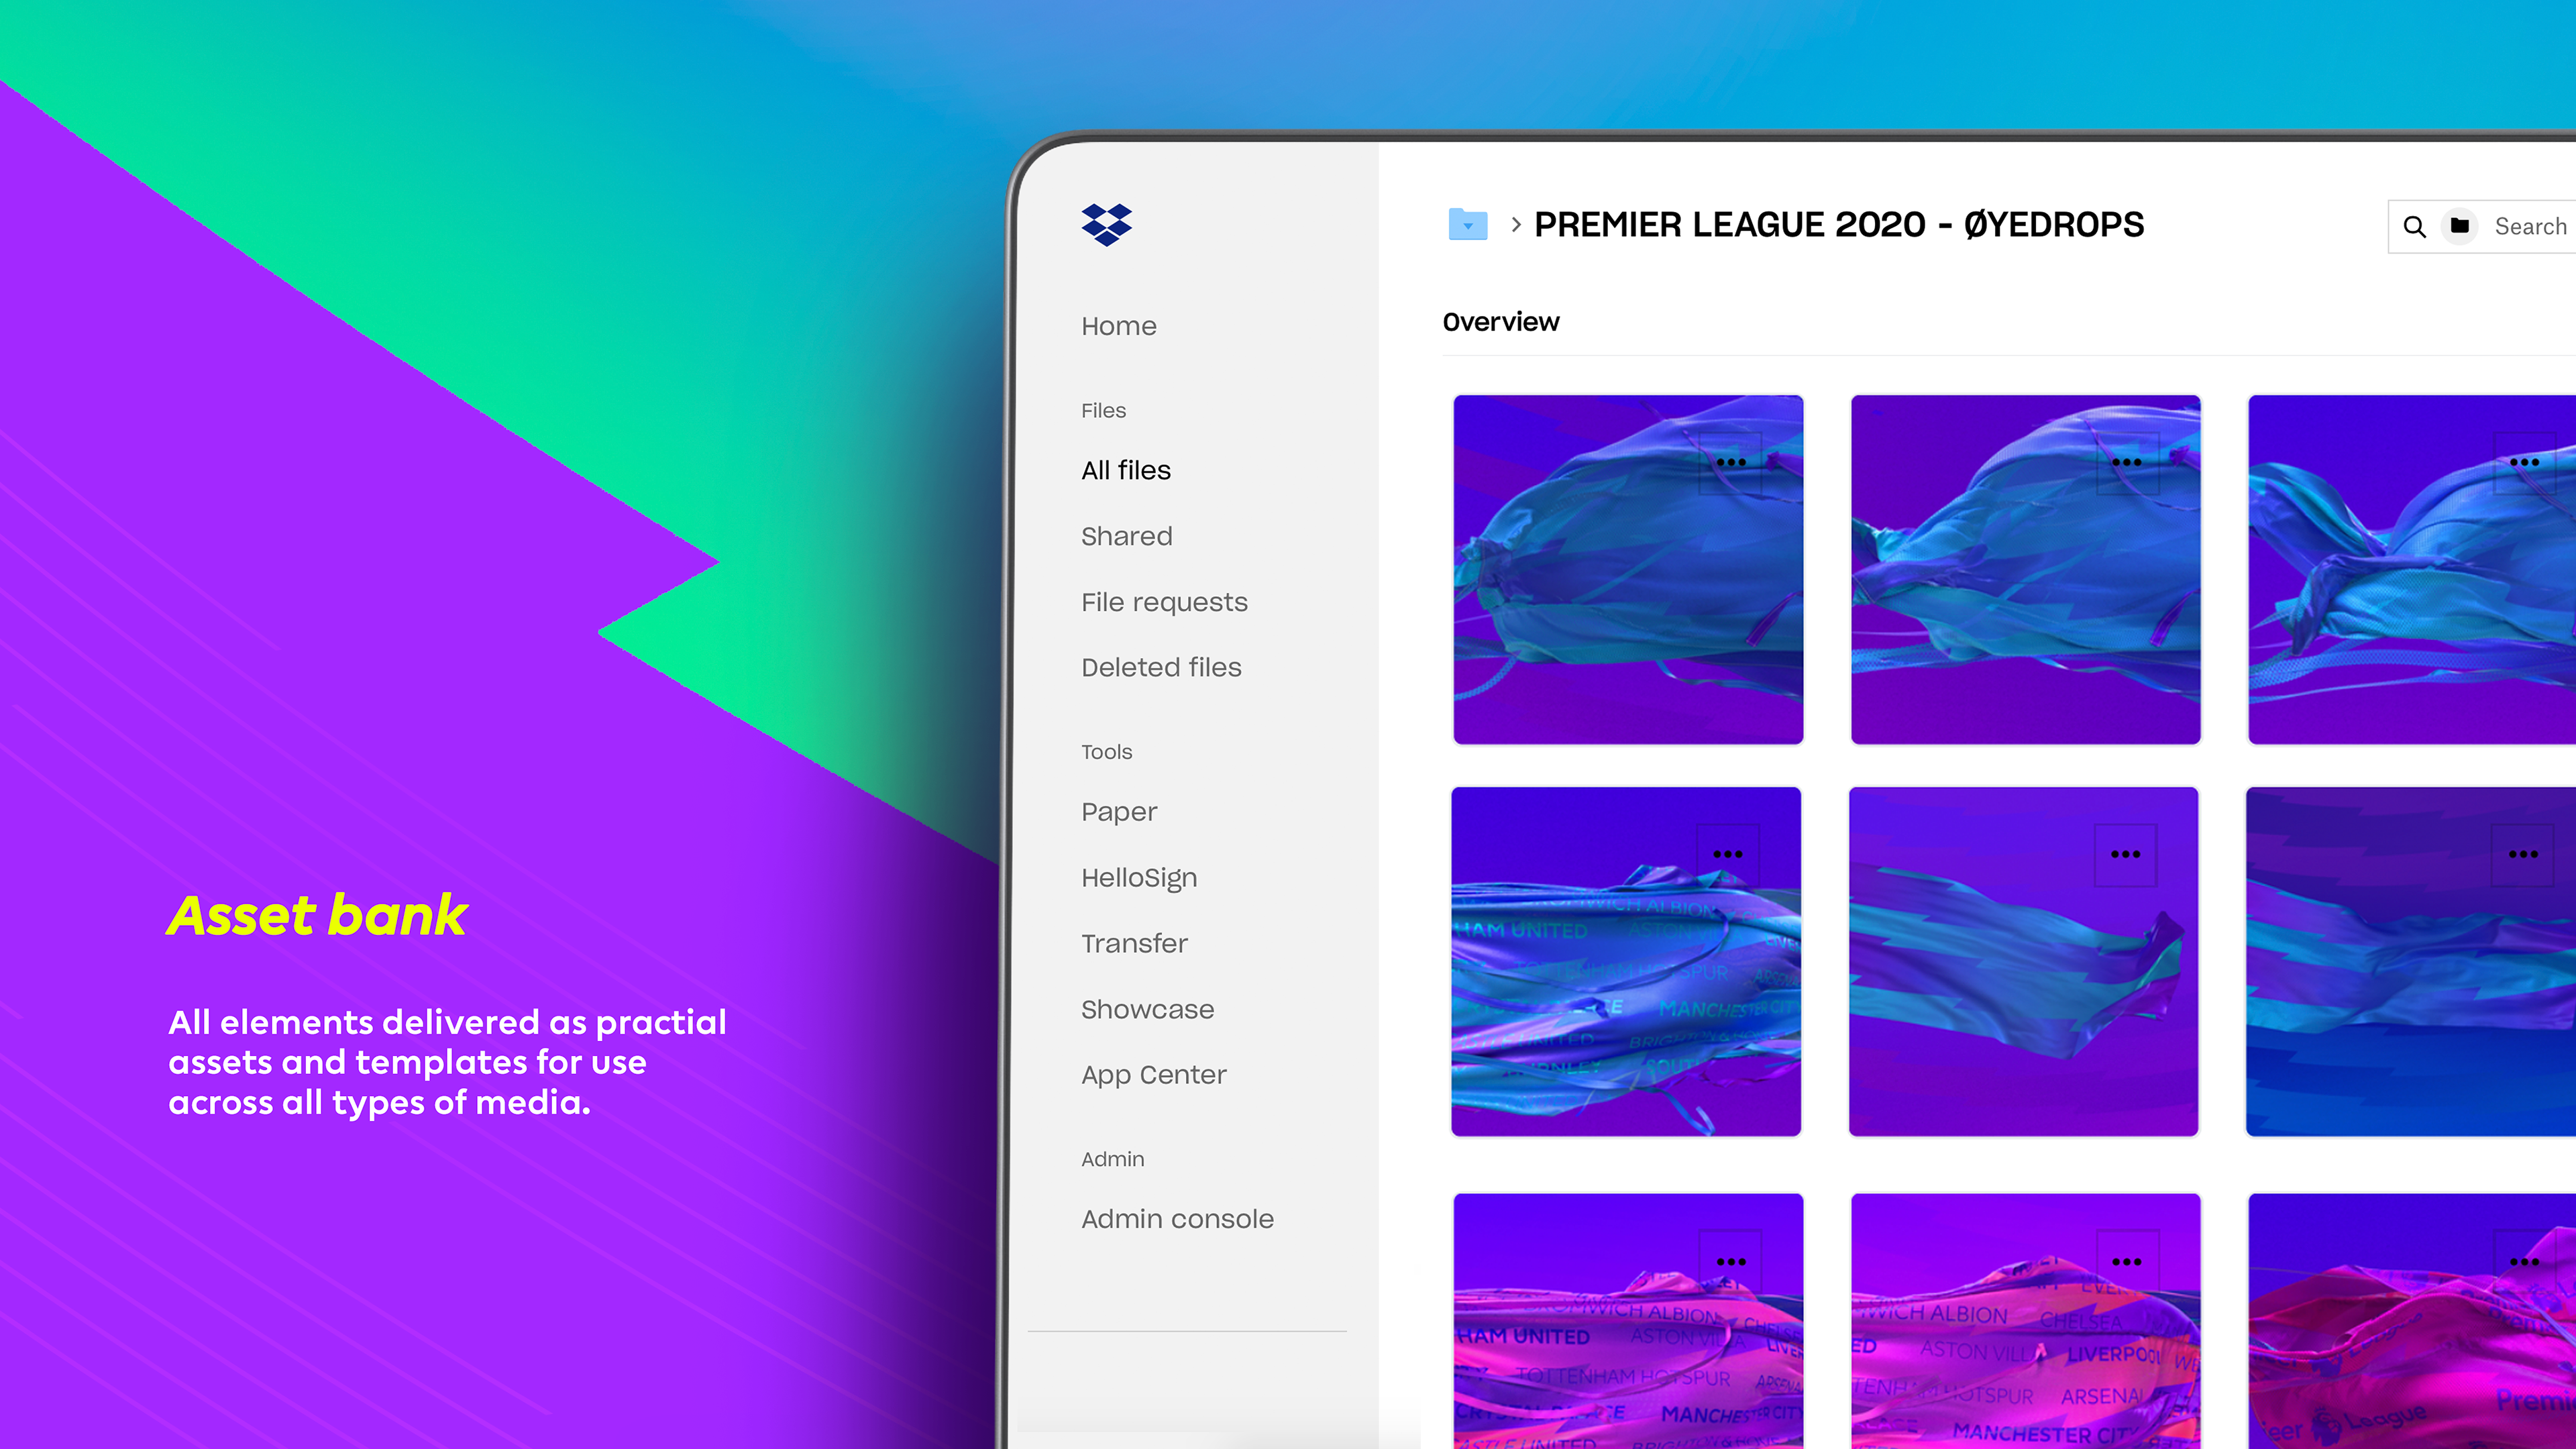Go to Home in sidebar

[1118, 326]
